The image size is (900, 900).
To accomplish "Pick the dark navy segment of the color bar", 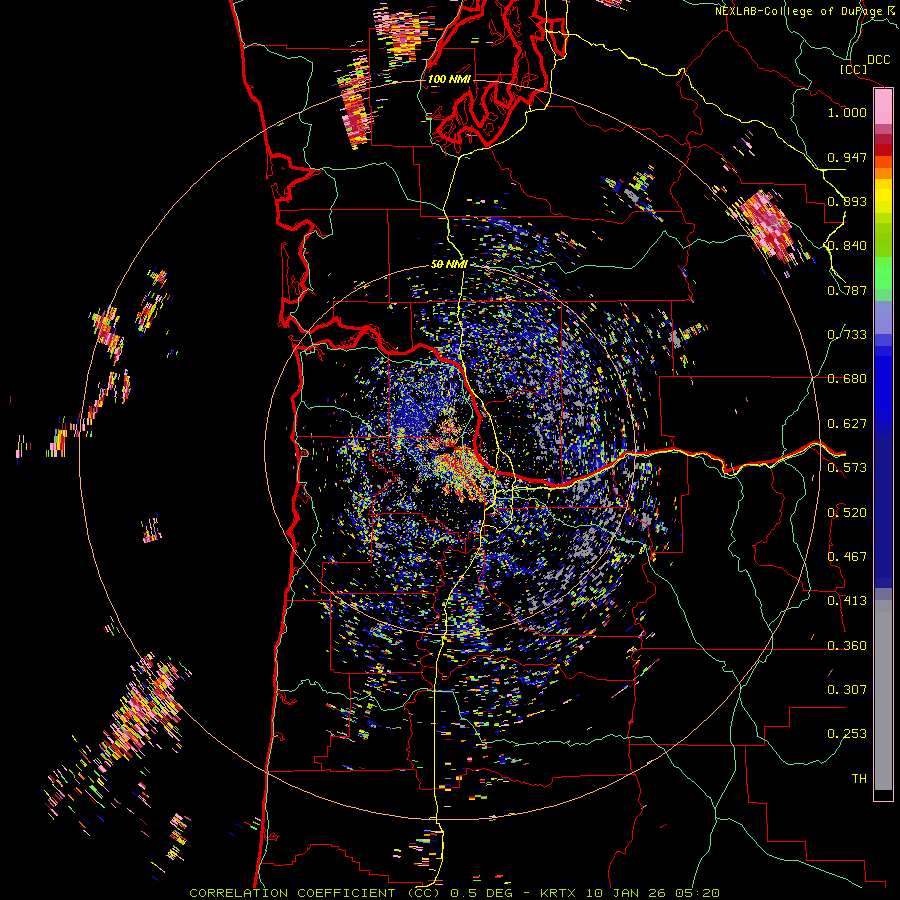I will tap(883, 511).
